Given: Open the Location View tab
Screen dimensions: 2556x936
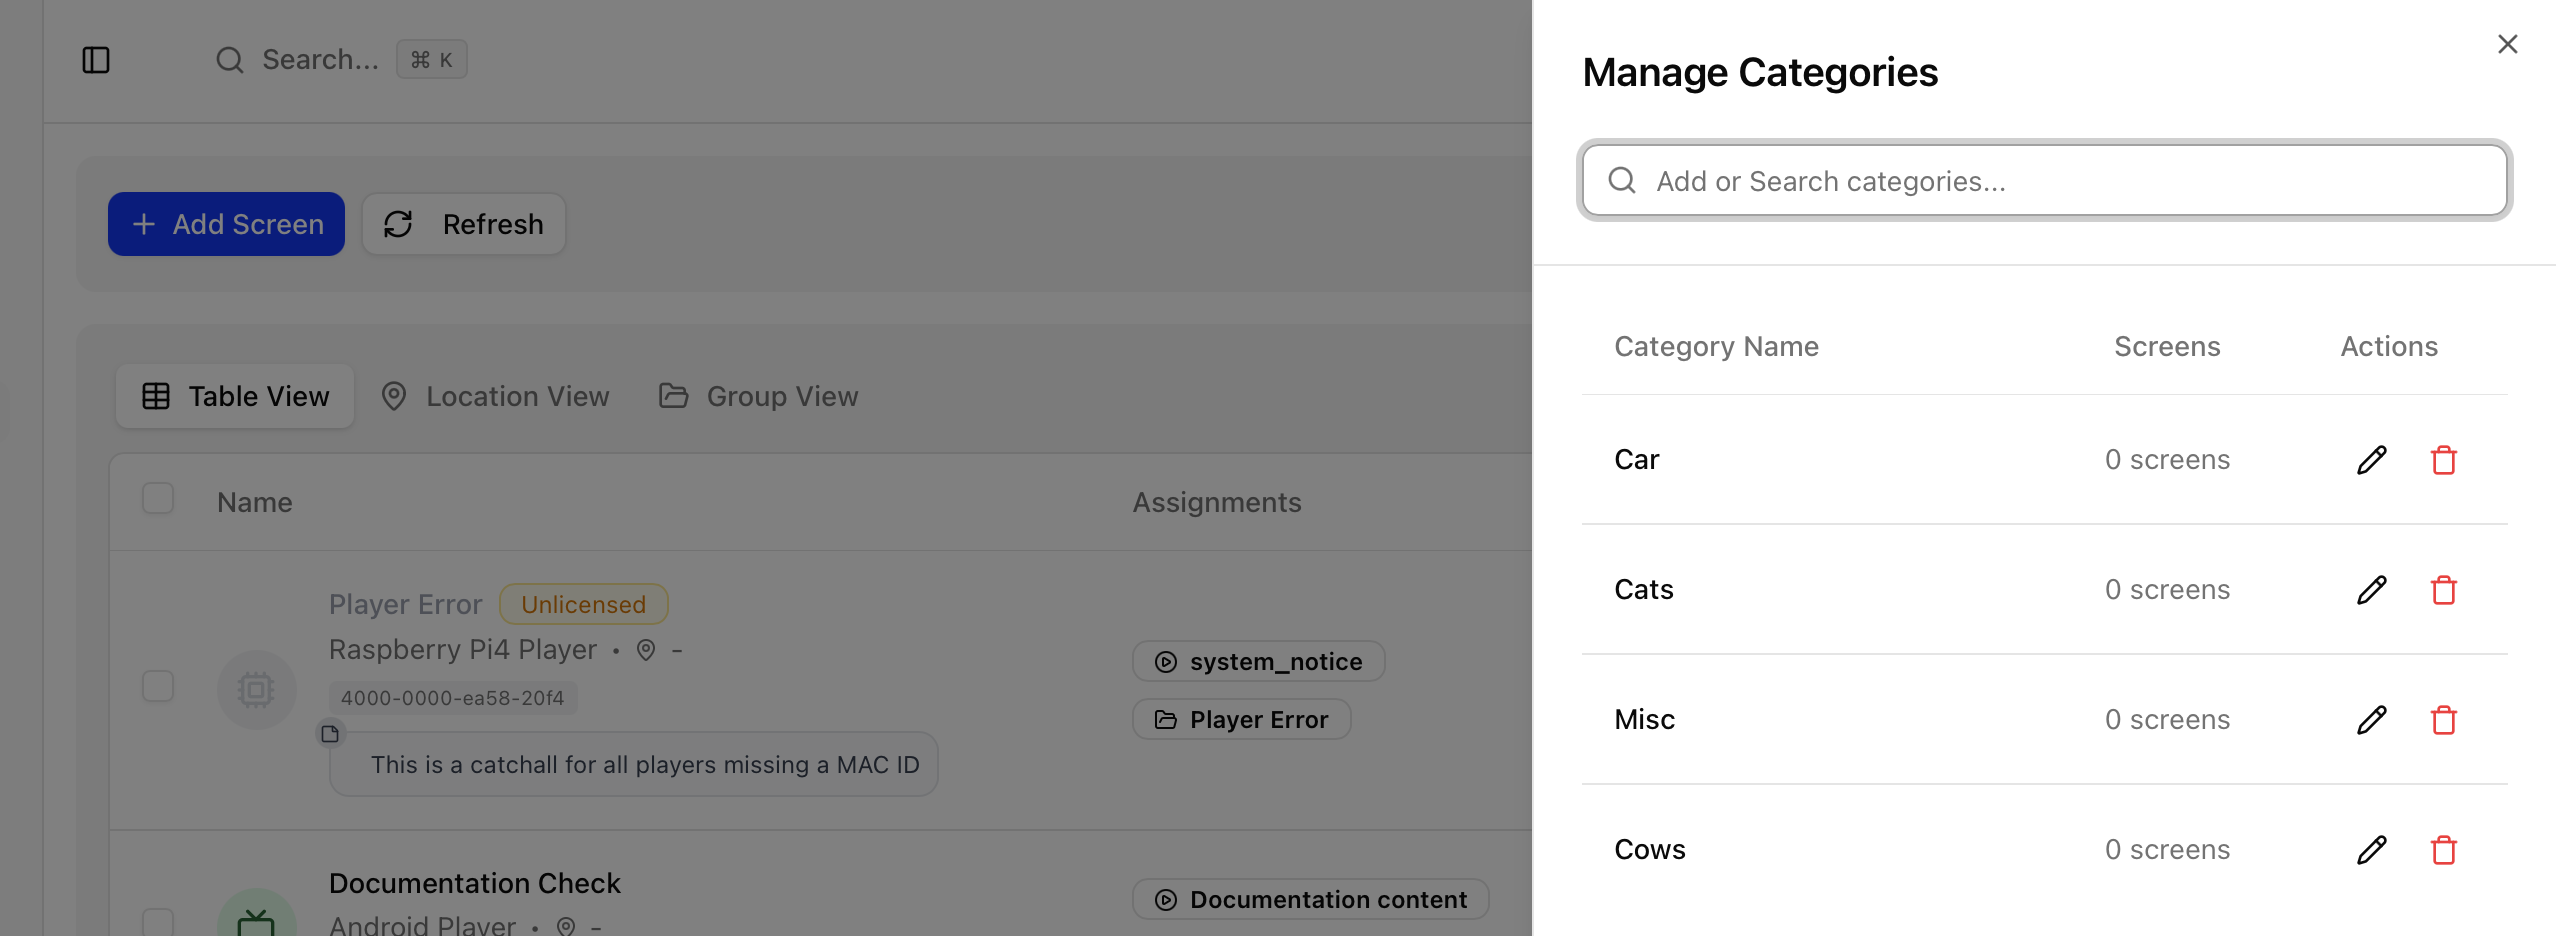Looking at the screenshot, I should (x=496, y=396).
